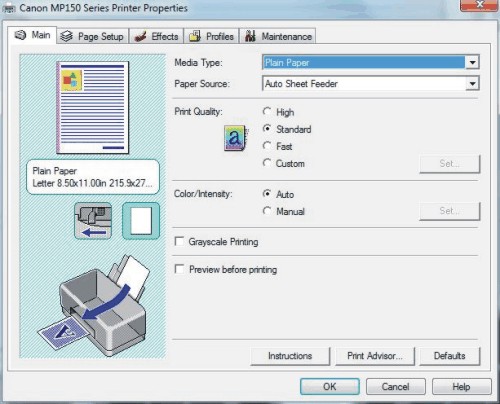The image size is (500, 404).
Task: Enable Preview before printing checkbox
Action: click(179, 269)
